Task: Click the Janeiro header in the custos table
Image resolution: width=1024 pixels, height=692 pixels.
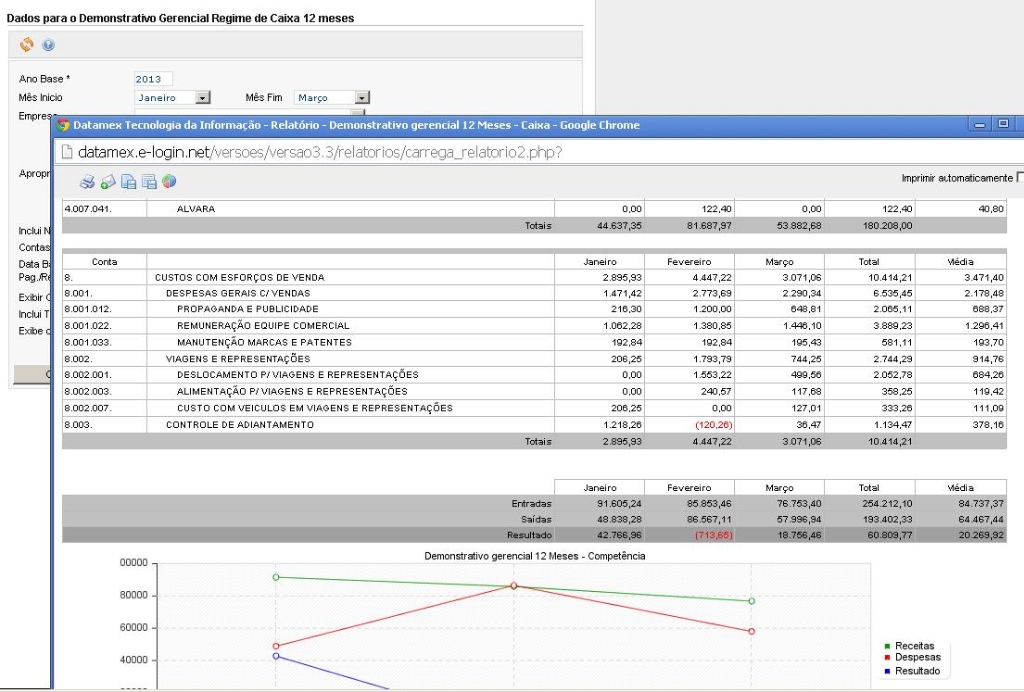Action: point(600,261)
